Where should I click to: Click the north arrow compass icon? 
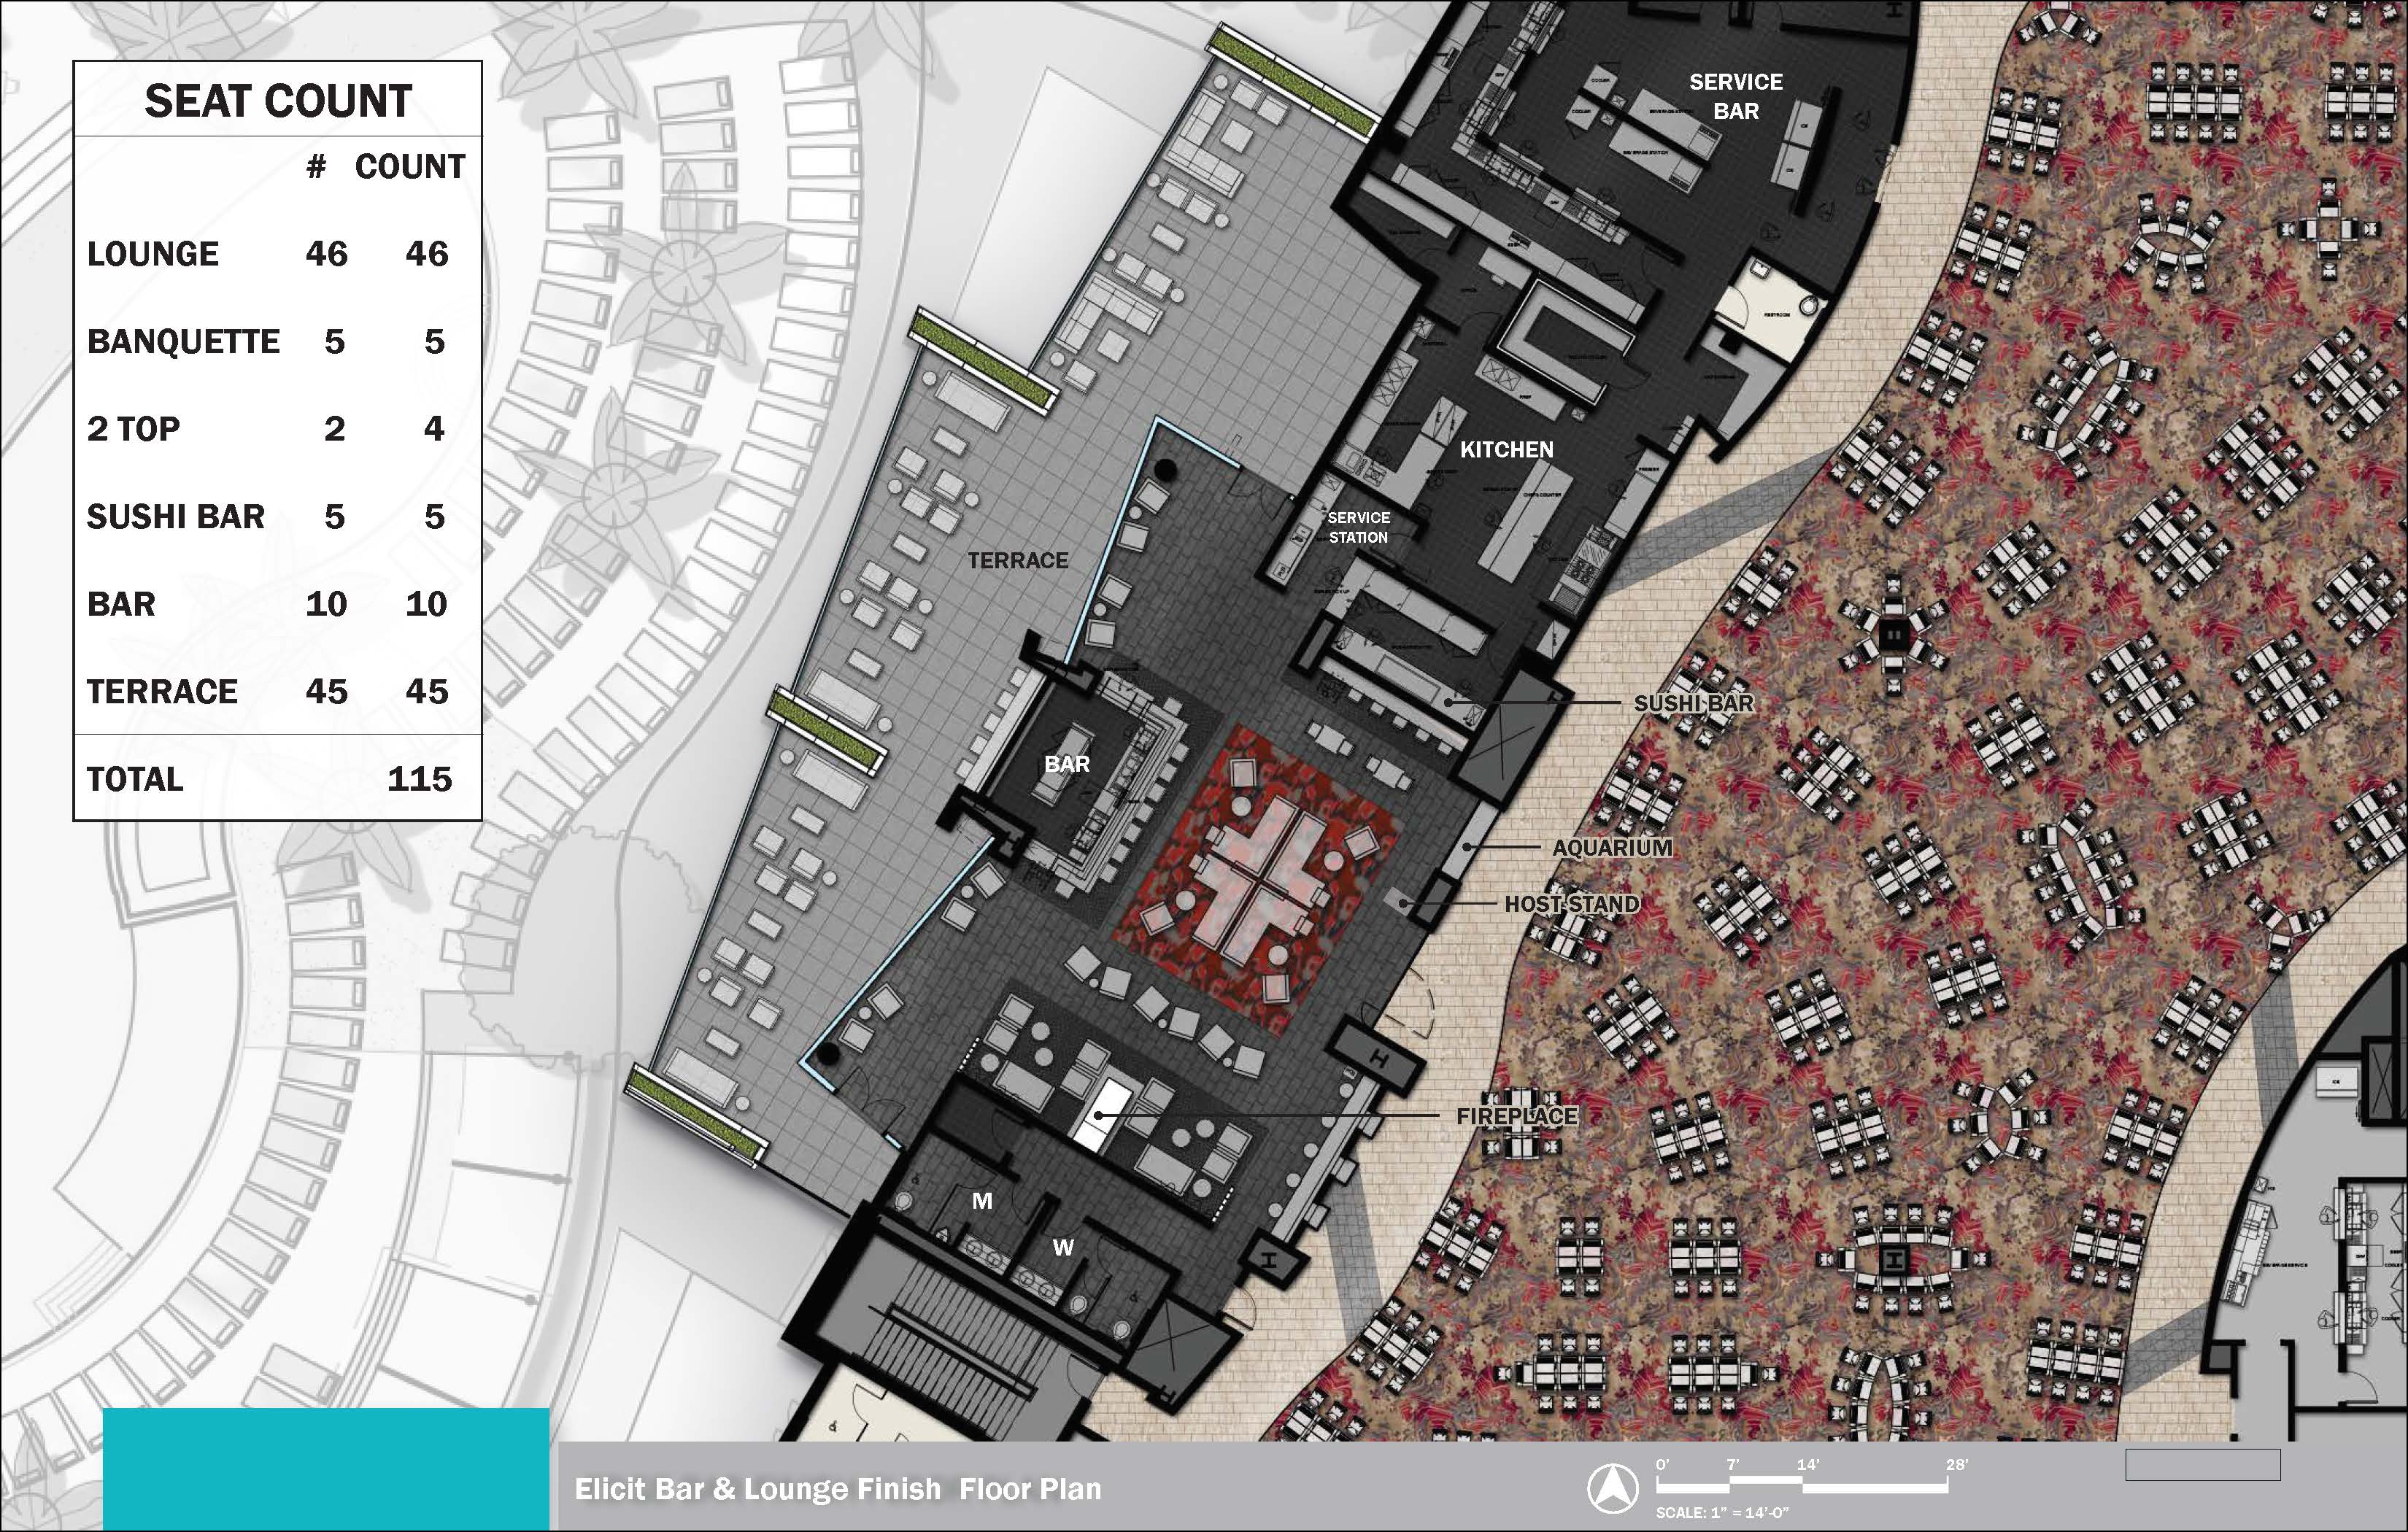click(x=1612, y=1489)
